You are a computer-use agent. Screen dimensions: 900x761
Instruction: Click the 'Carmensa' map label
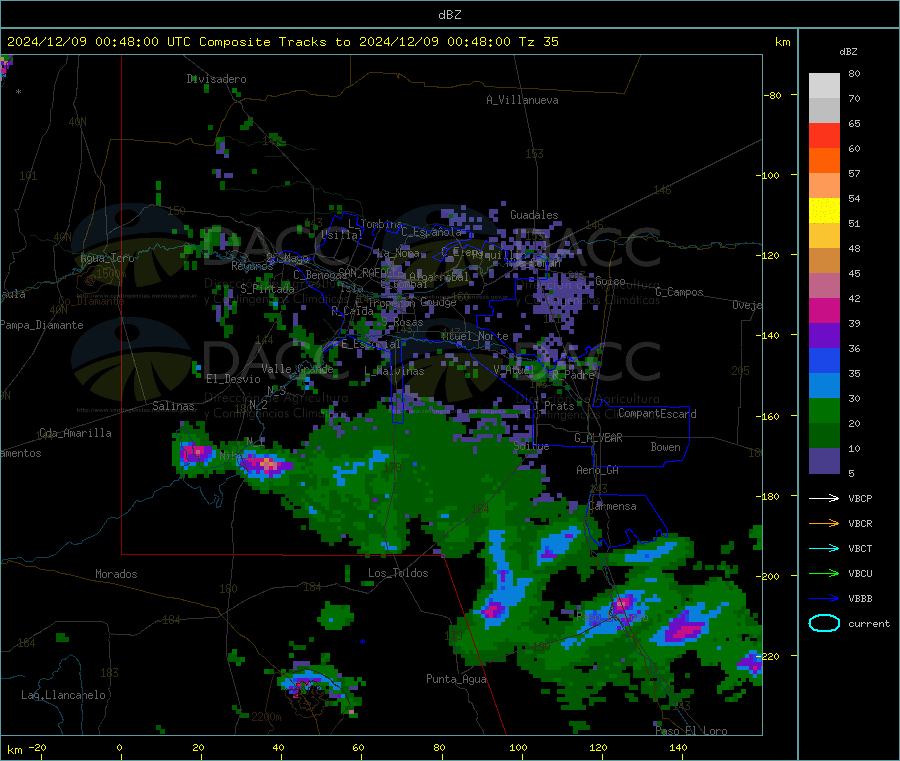[x=612, y=506]
